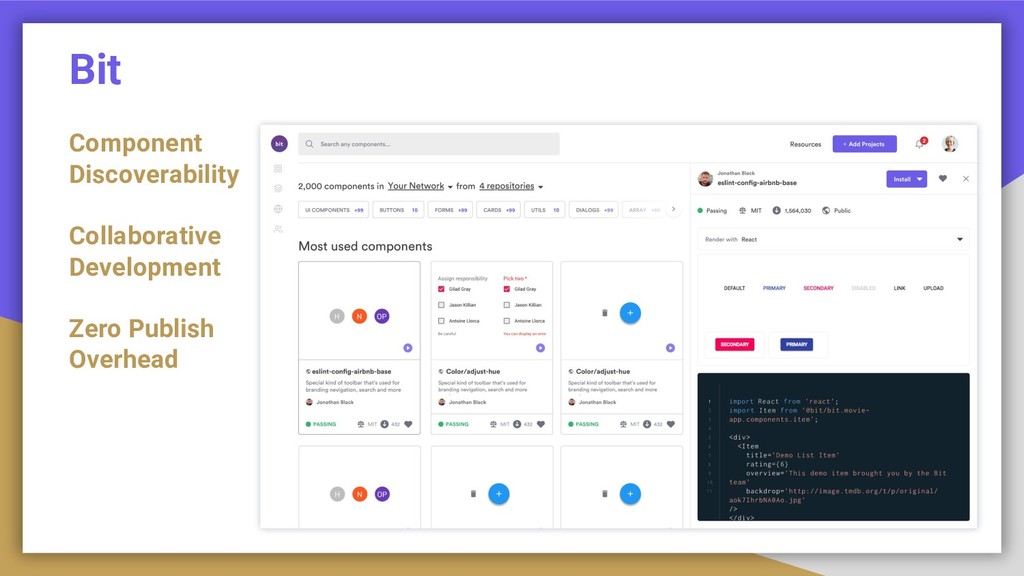
Task: Click the magnifier icon in search bar
Action: 310,144
